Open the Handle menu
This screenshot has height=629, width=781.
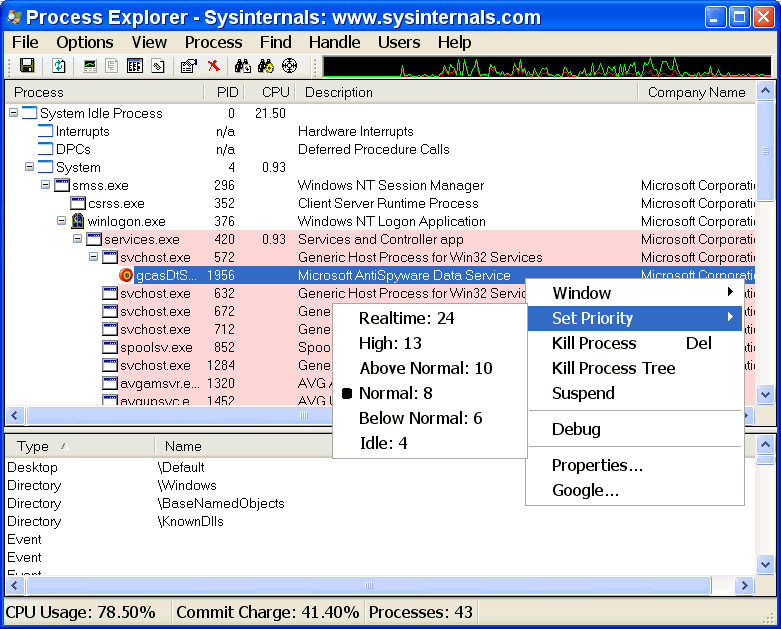(x=334, y=42)
